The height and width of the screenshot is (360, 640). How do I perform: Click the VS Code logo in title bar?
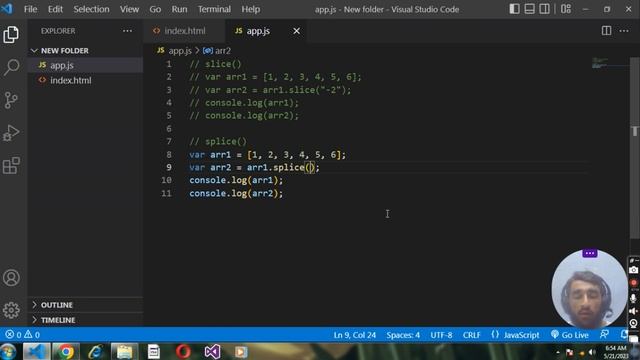point(7,9)
